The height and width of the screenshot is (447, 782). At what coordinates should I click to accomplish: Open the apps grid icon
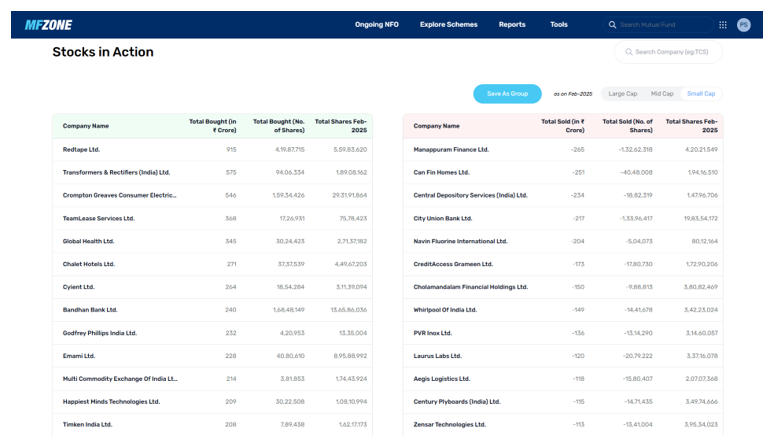pos(723,25)
